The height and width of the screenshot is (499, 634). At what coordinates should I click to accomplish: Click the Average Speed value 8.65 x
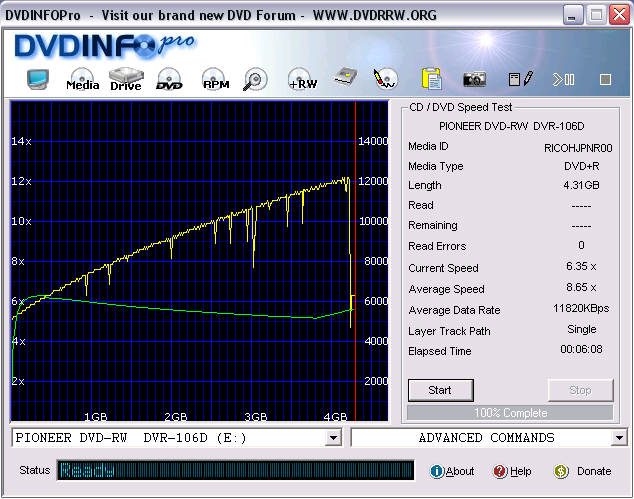tap(581, 288)
